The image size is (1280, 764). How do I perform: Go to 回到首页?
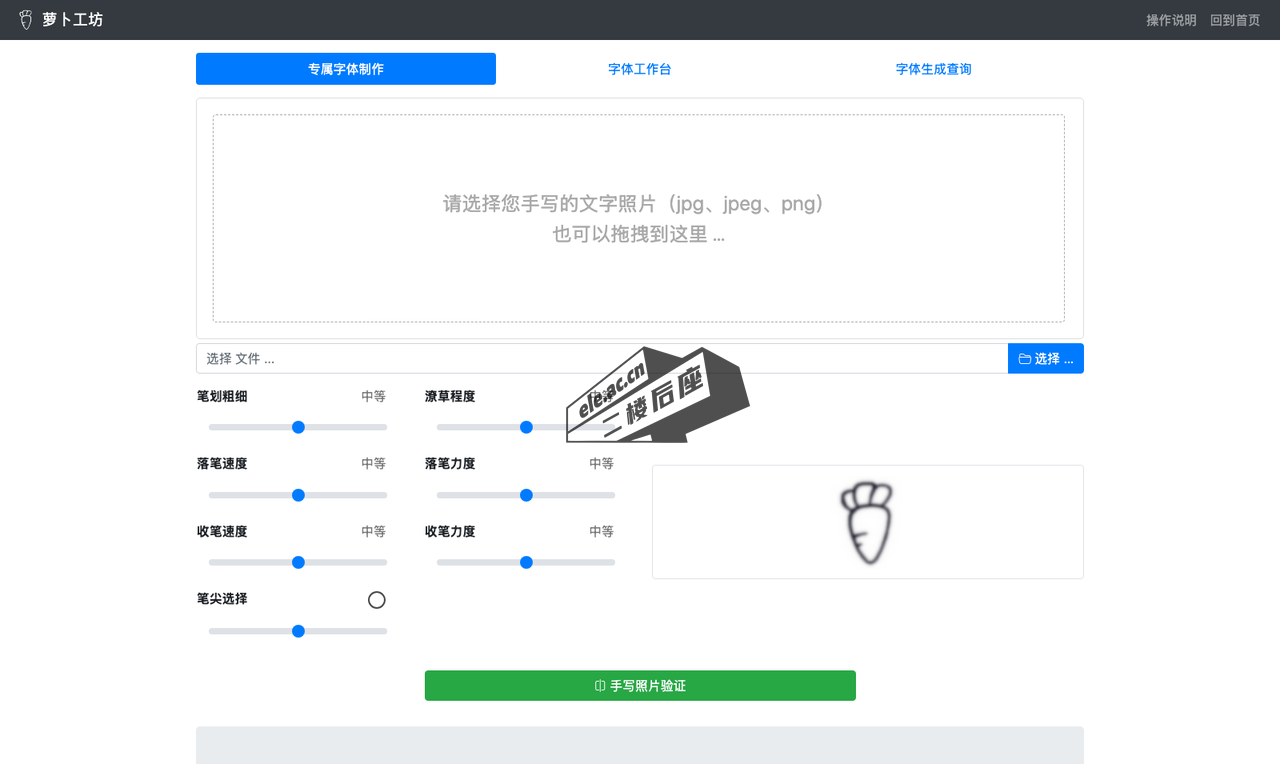click(1235, 20)
